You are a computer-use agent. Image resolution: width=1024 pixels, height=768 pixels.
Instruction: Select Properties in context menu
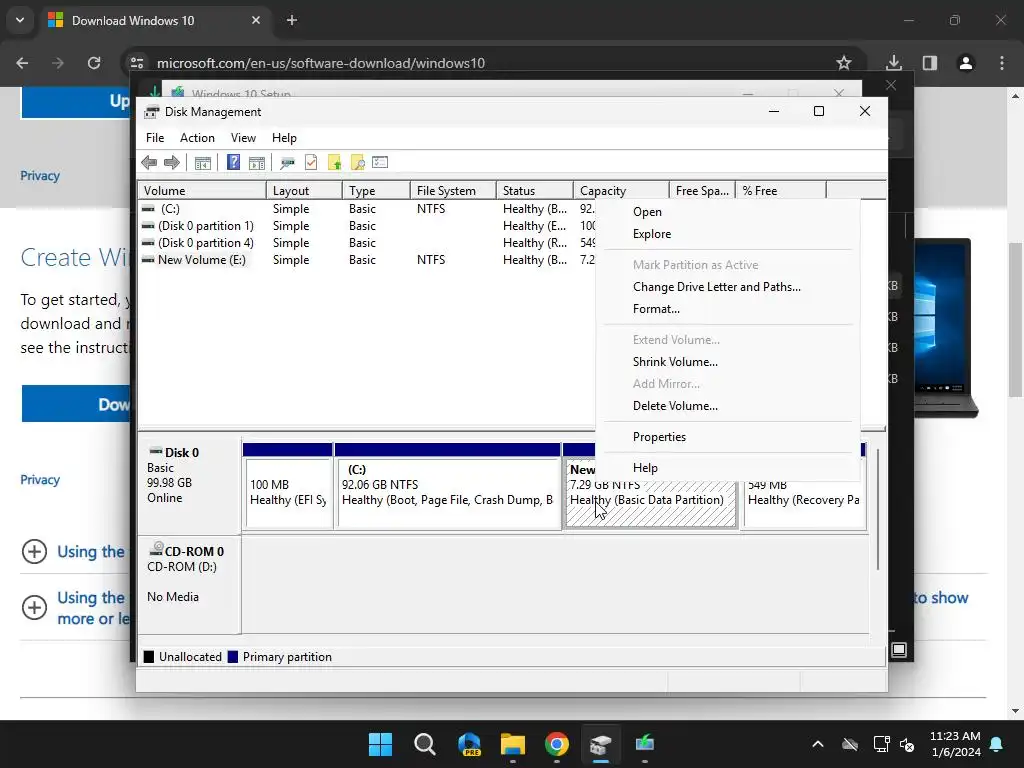[x=728, y=437]
